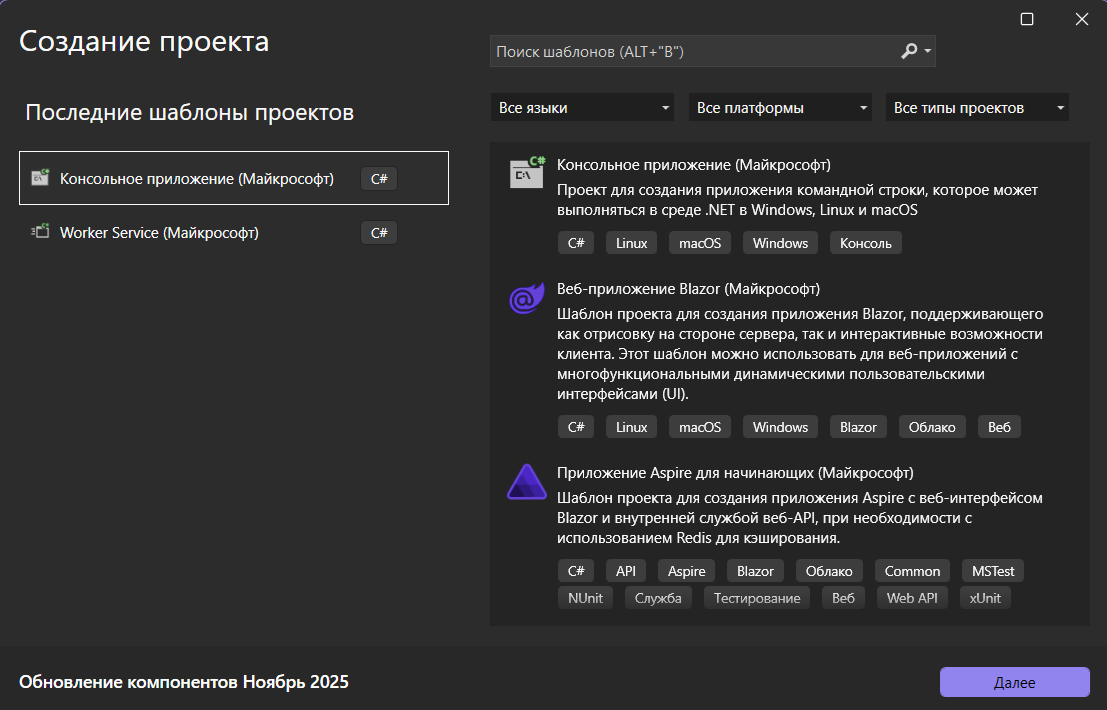Click the recent Worker Service icon

40,233
